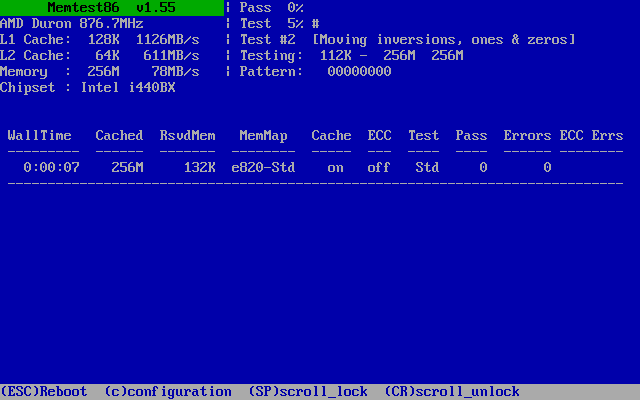Screen dimensions: 640x400
Task: Click the ECC Errs column header
Action: [591, 136]
